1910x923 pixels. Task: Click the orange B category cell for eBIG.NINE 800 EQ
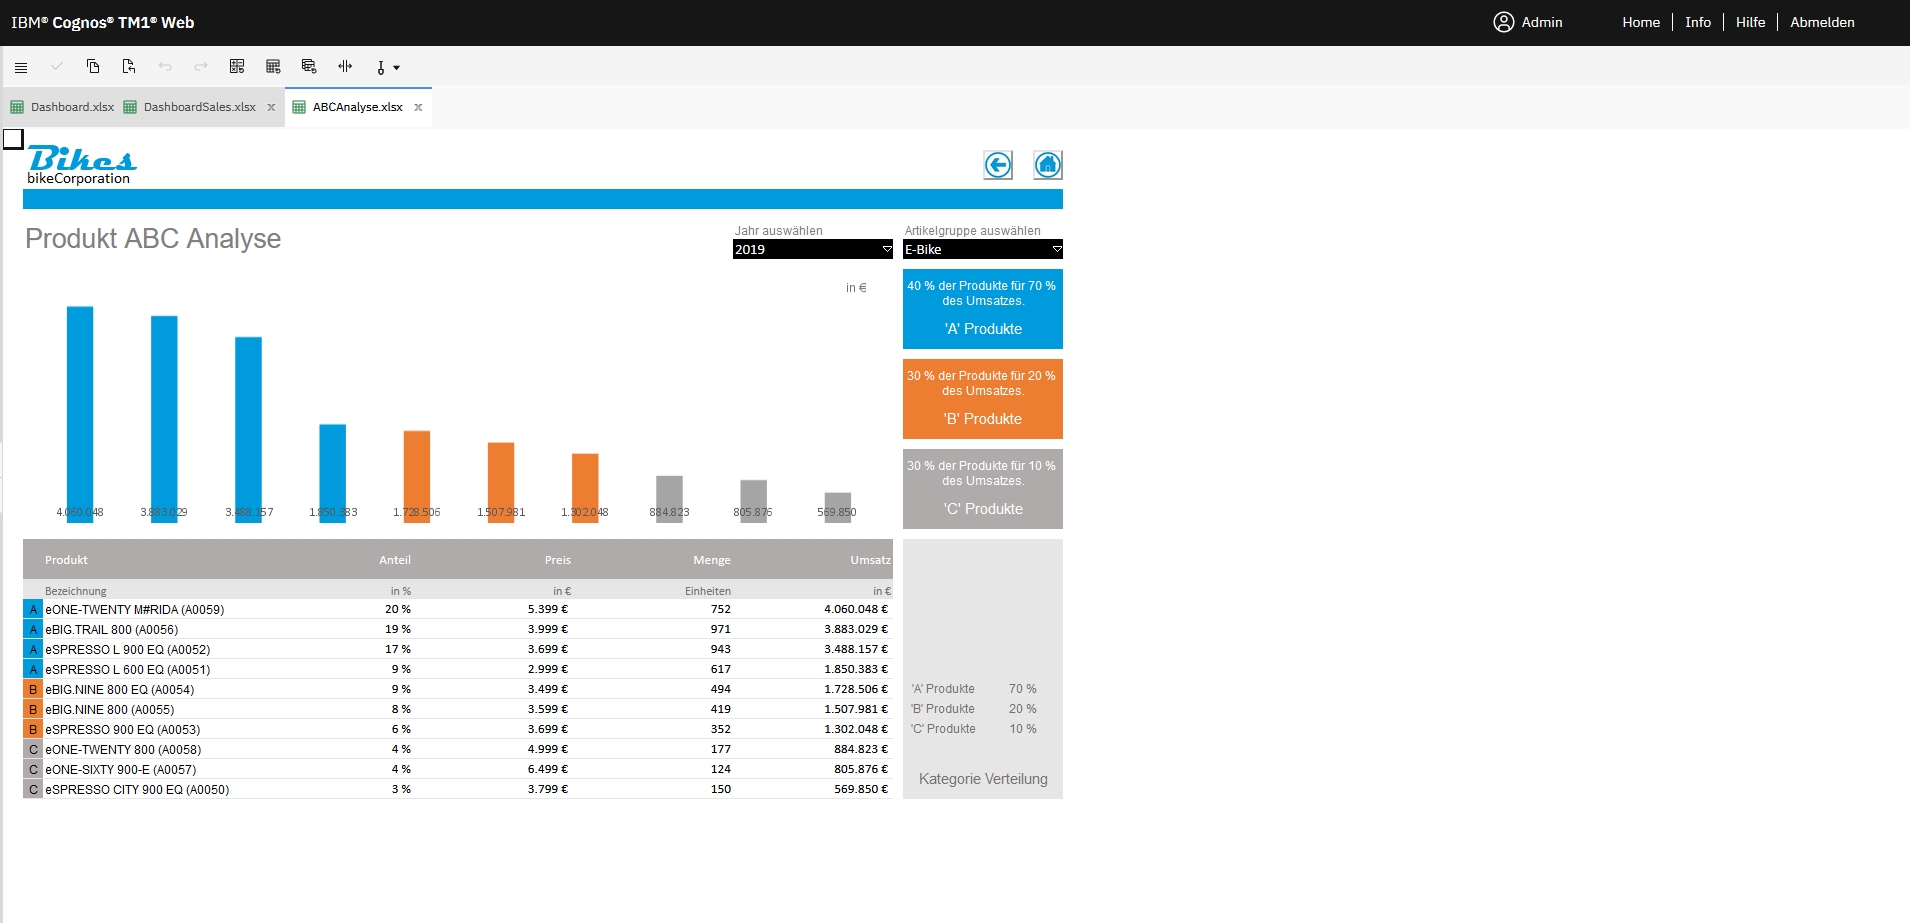click(x=33, y=689)
